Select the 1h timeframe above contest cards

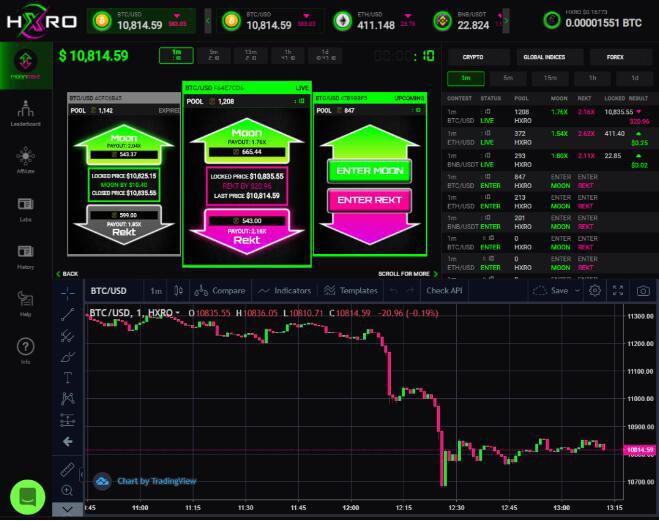pyautogui.click(x=288, y=55)
